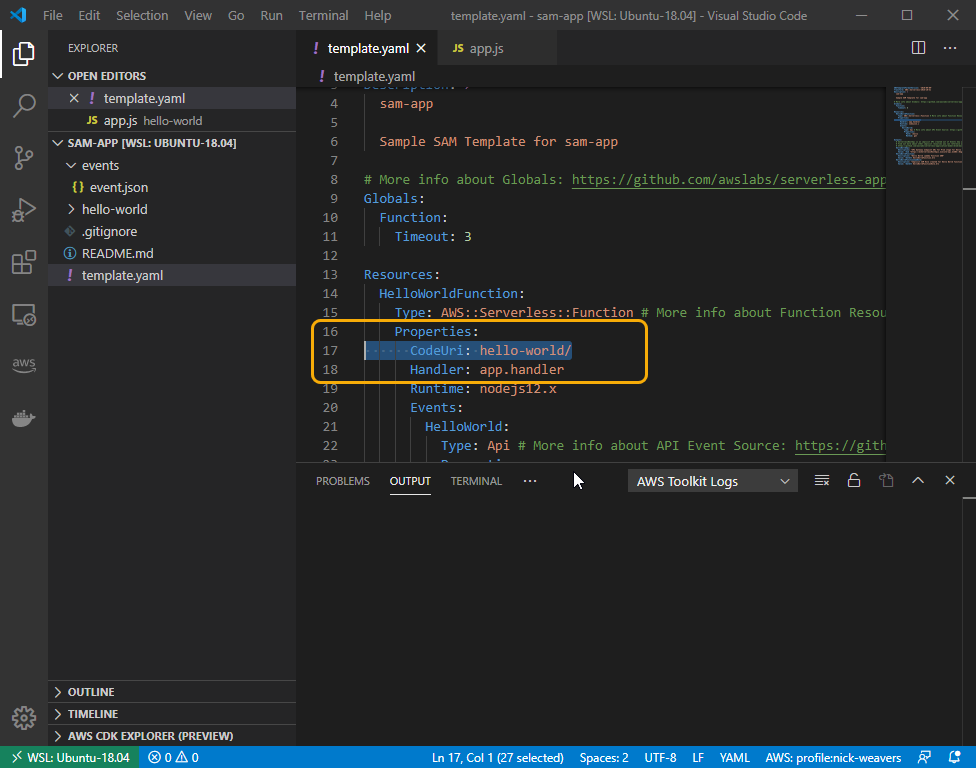Image resolution: width=976 pixels, height=768 pixels.
Task: Toggle auto-scroll lock in Output panel
Action: [853, 480]
